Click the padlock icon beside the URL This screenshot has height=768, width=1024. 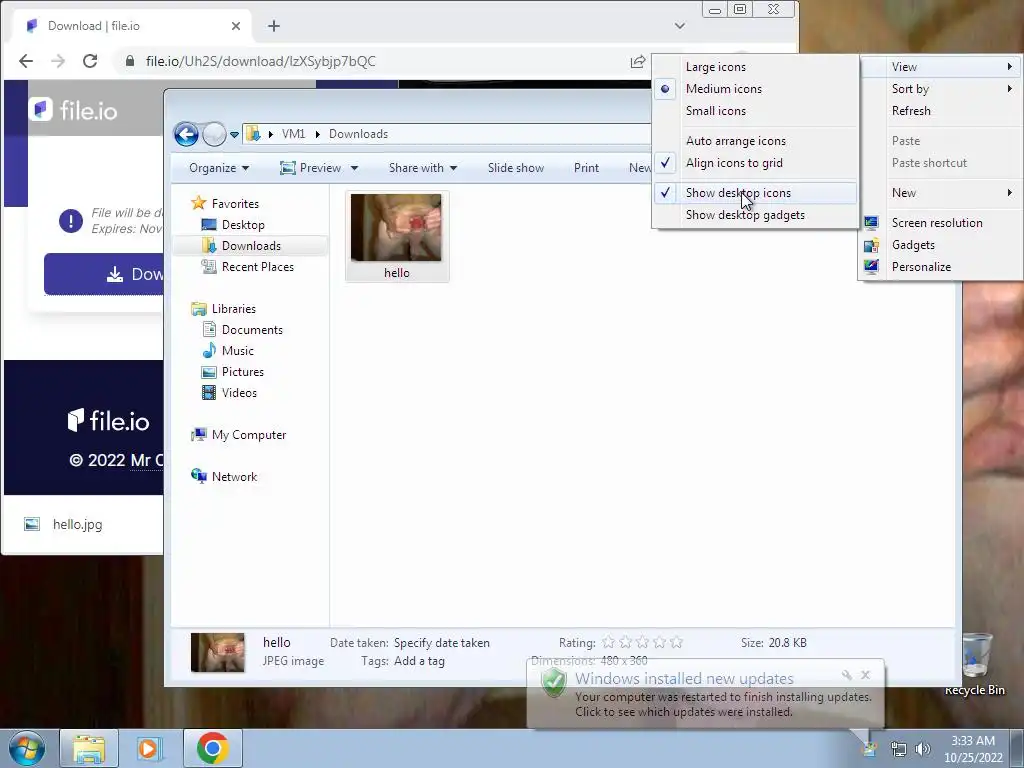(x=130, y=61)
